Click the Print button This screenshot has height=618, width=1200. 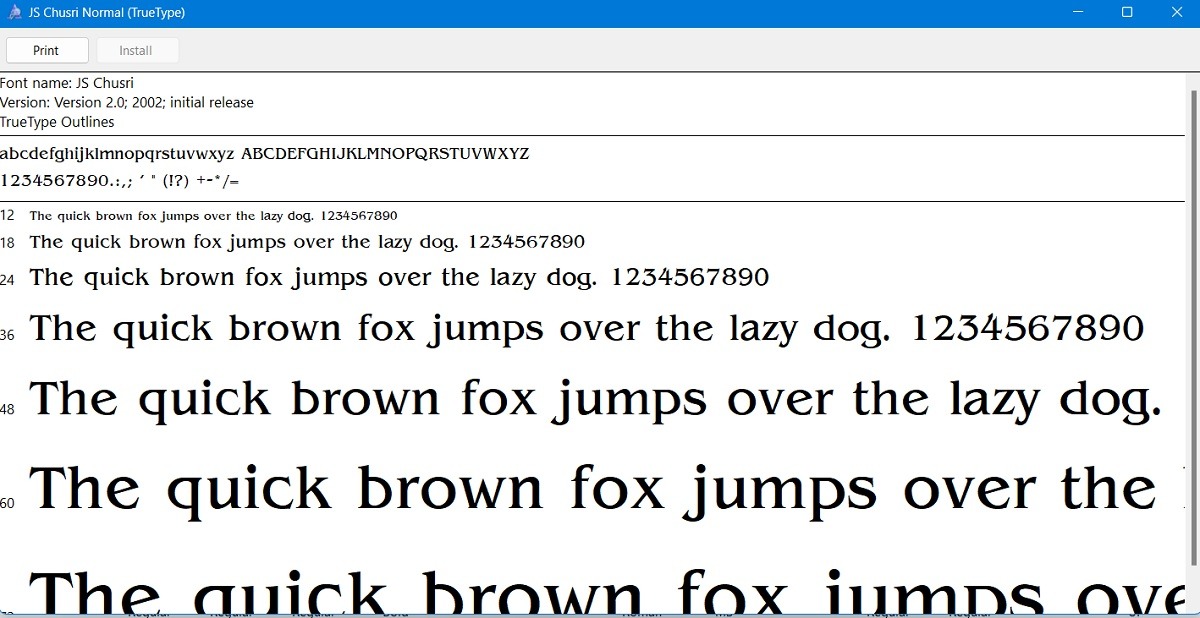tap(47, 49)
